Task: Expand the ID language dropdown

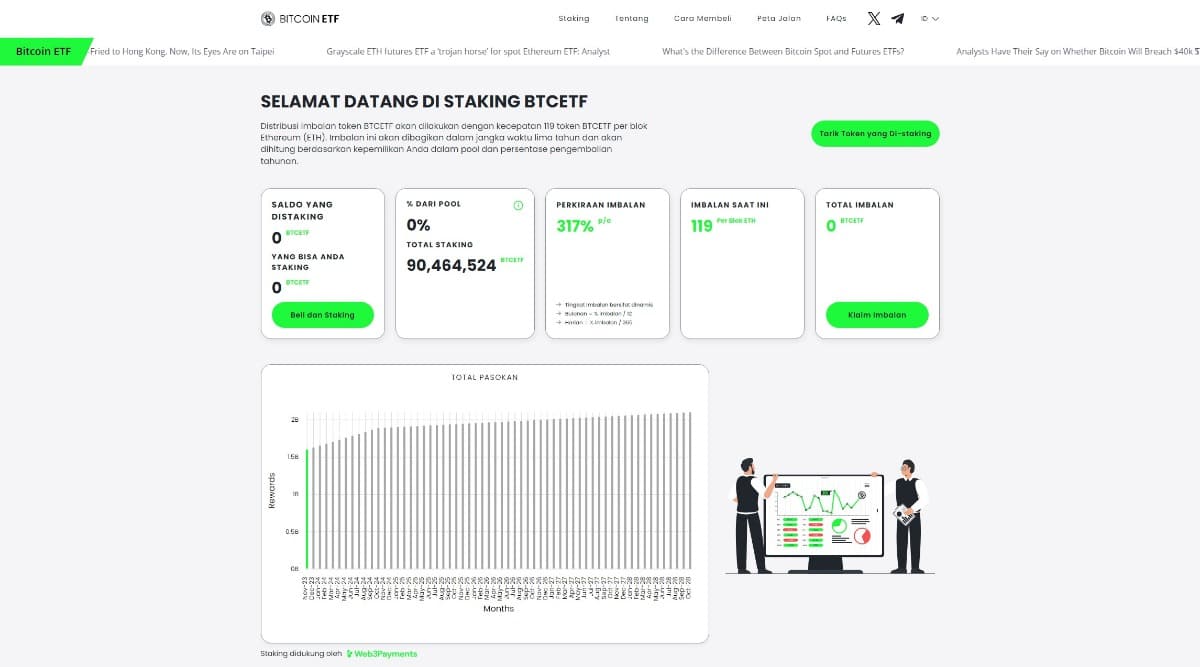Action: click(930, 18)
